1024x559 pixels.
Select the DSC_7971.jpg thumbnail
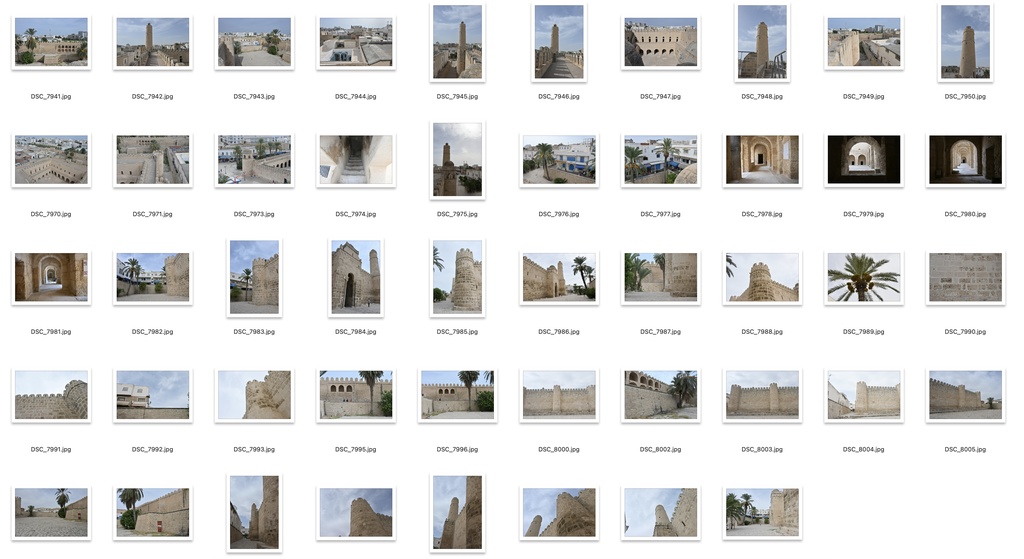tap(153, 160)
